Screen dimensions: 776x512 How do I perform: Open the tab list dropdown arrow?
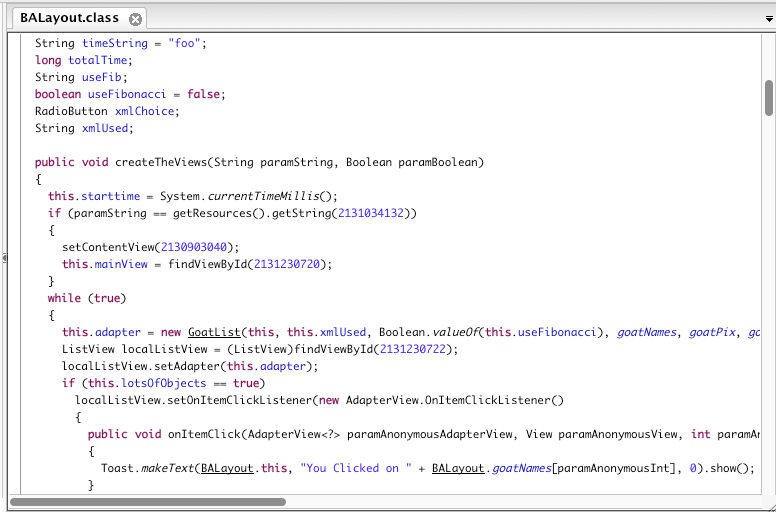[x=769, y=19]
